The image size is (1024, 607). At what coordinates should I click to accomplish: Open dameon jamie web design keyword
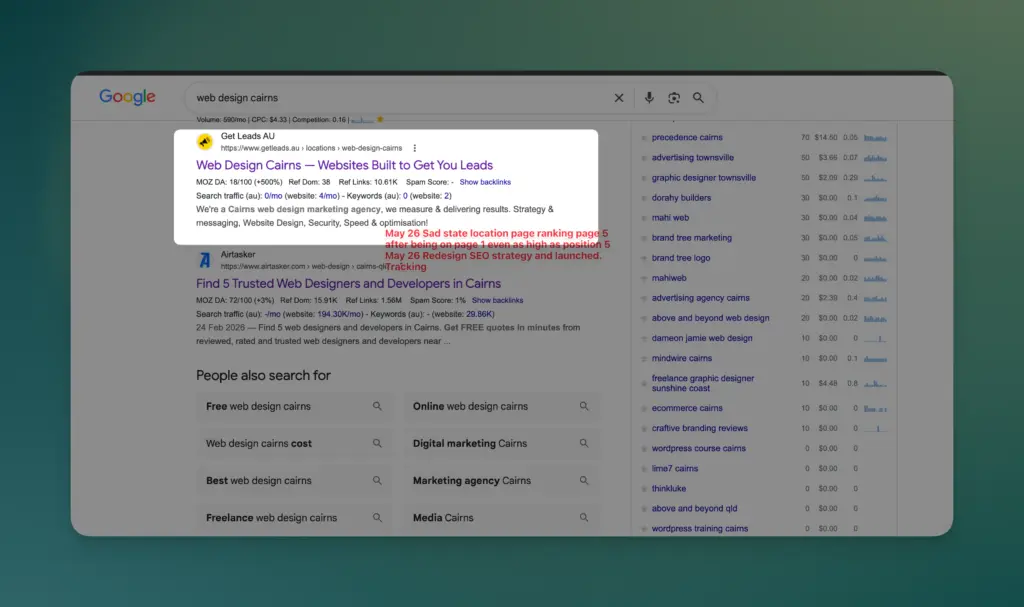pyautogui.click(x=702, y=338)
